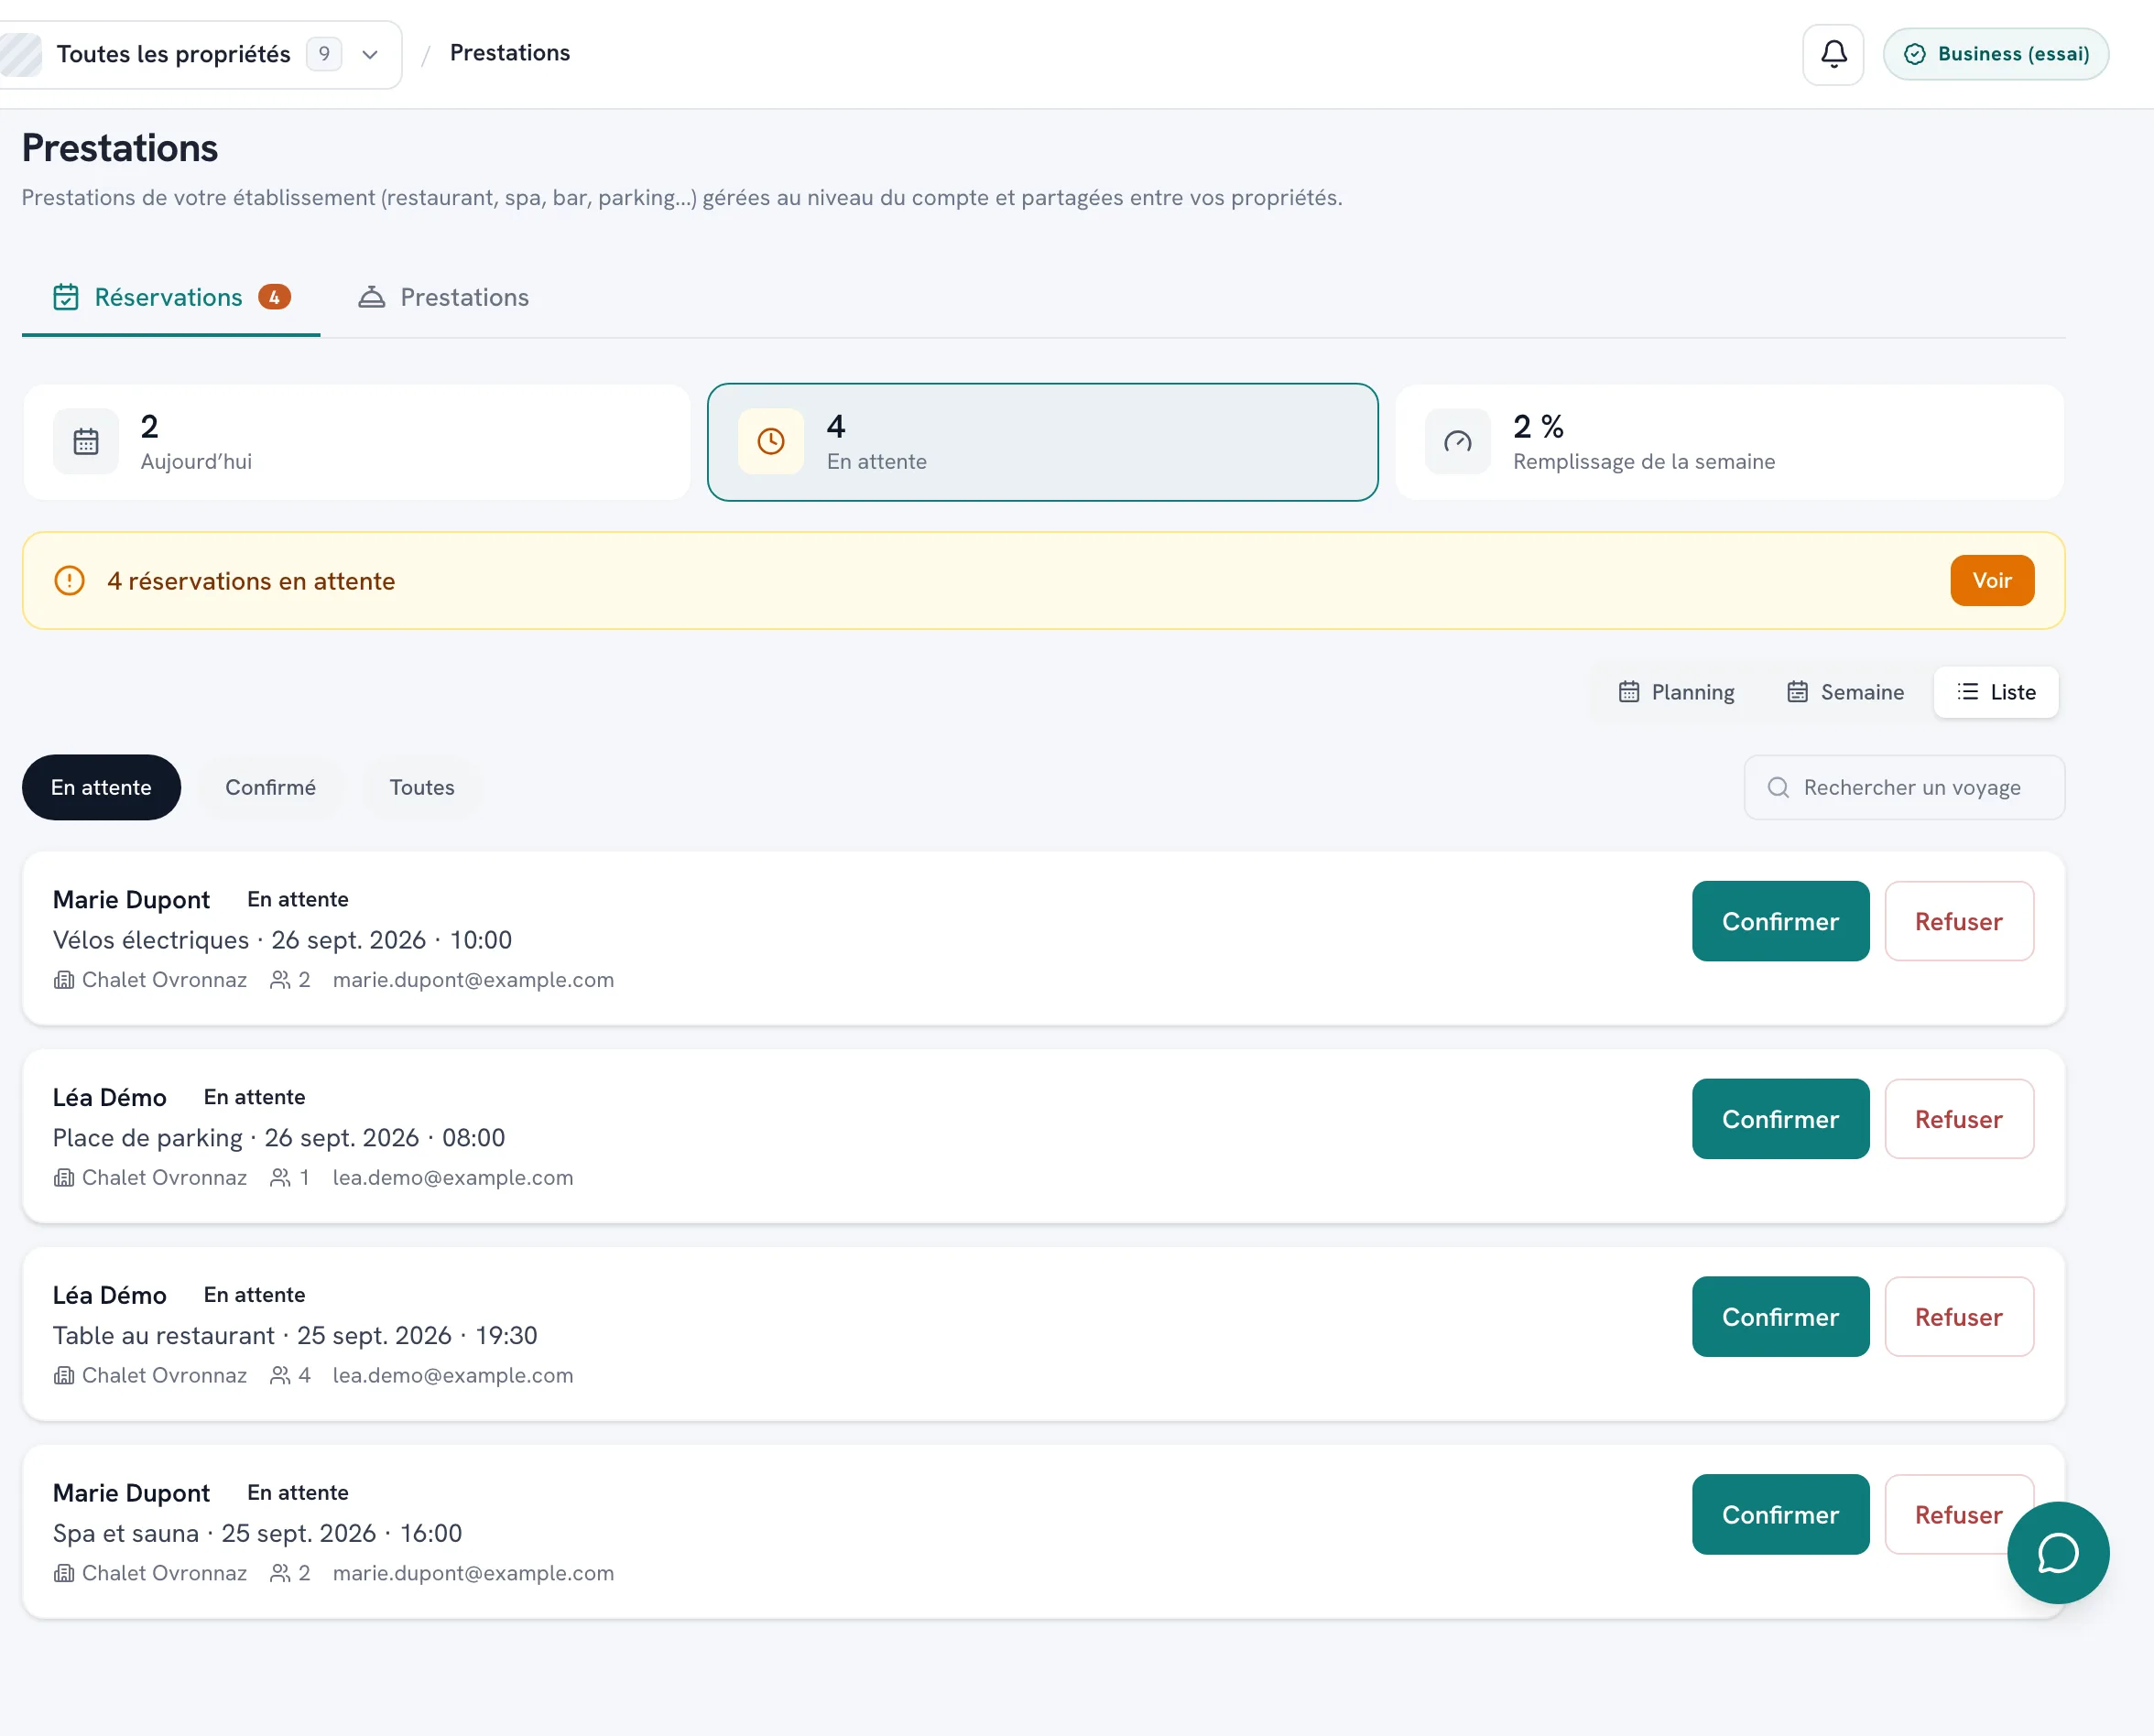The width and height of the screenshot is (2154, 1736).
Task: Click the warning icon in pending banner
Action: (x=69, y=580)
